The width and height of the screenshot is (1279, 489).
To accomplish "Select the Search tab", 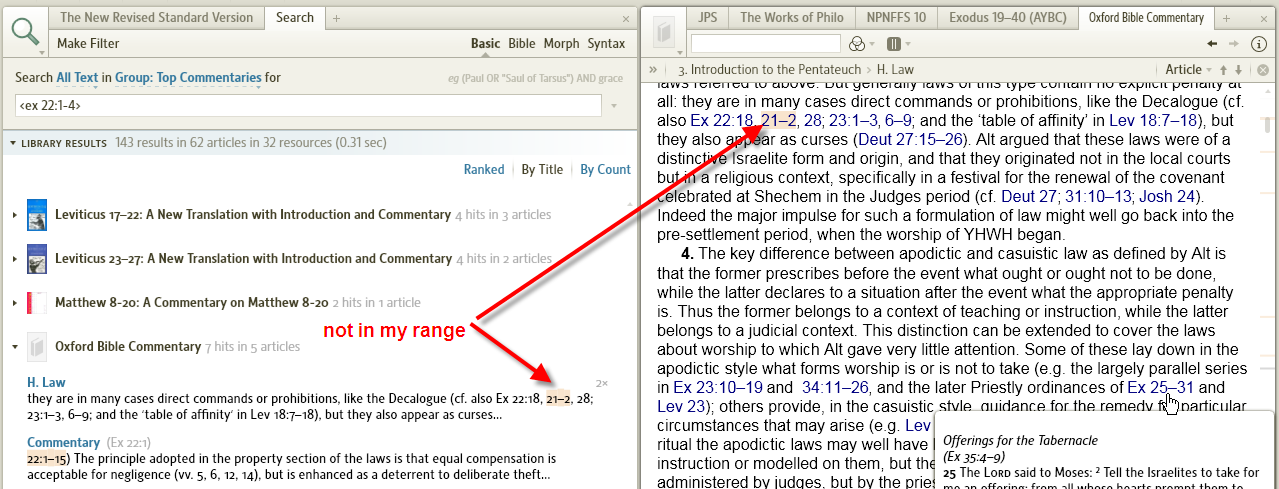I will (x=295, y=18).
